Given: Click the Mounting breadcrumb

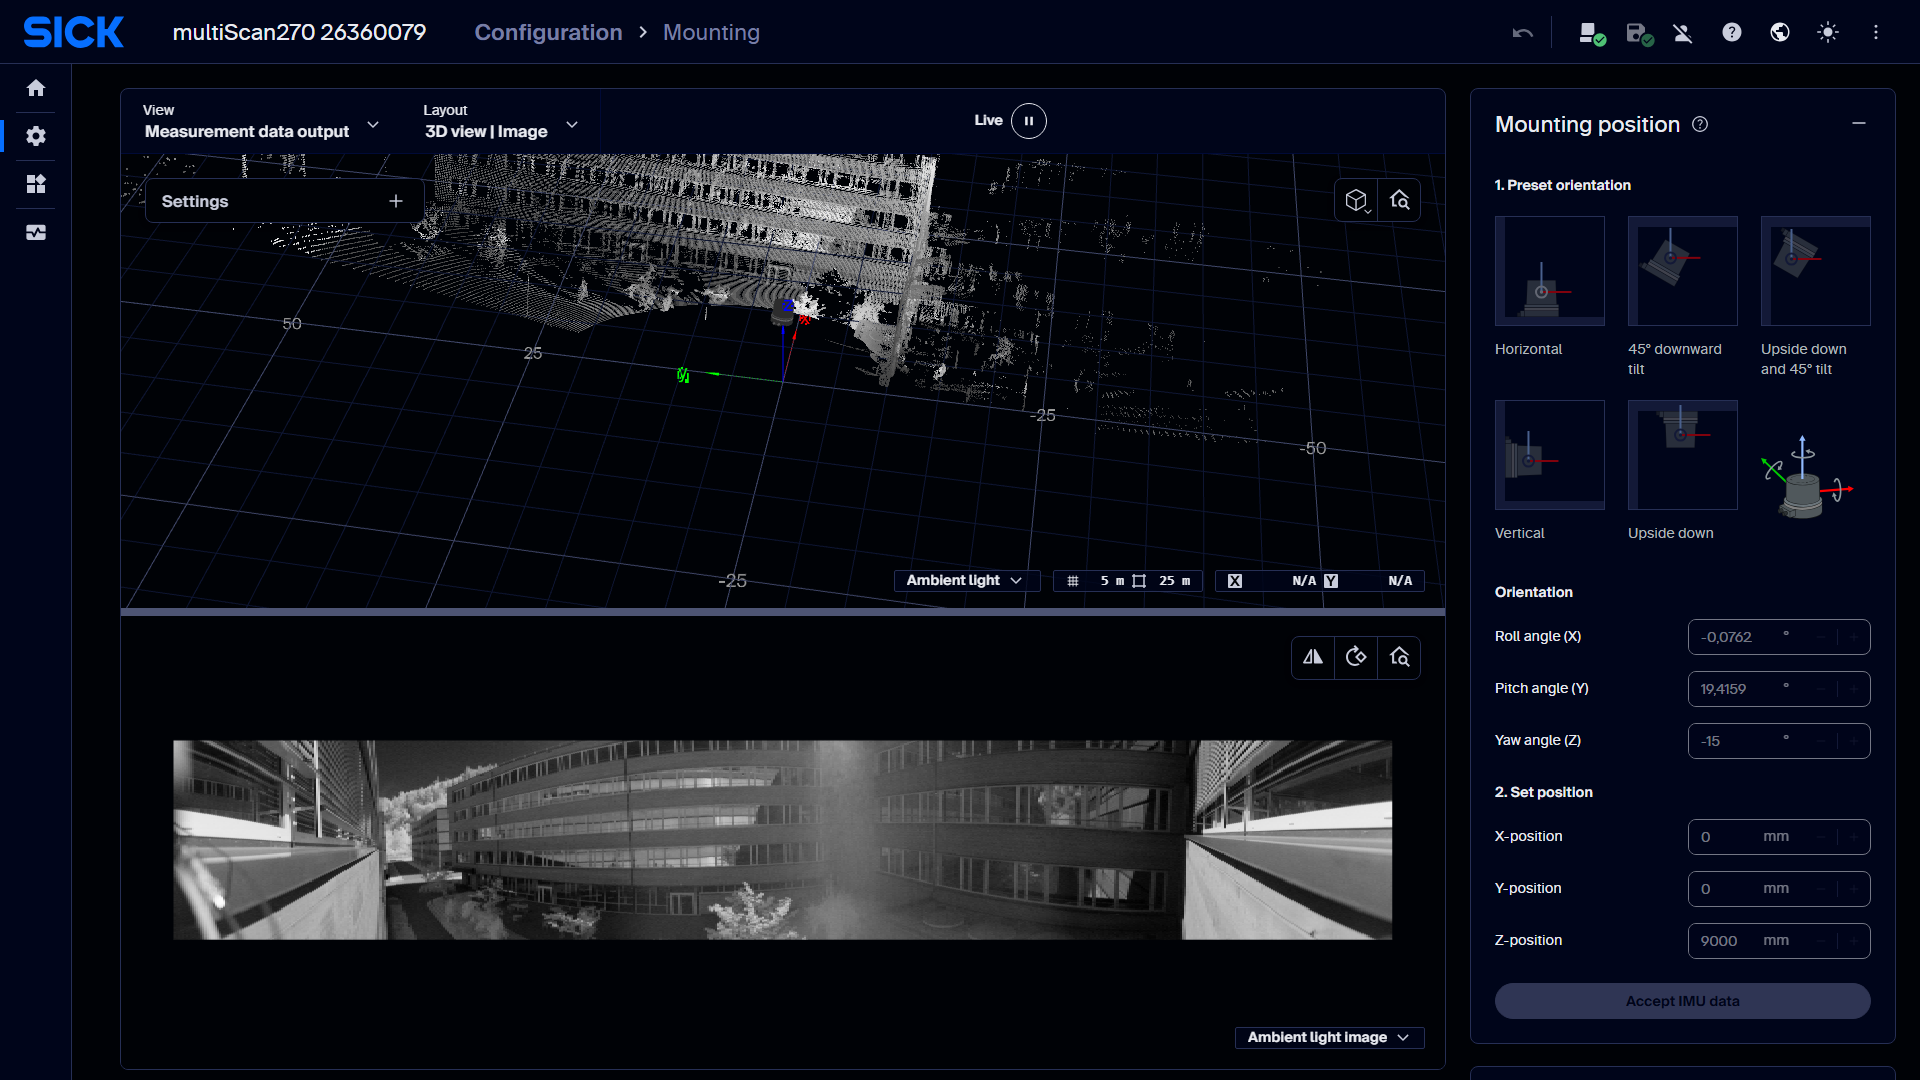Looking at the screenshot, I should click(711, 32).
